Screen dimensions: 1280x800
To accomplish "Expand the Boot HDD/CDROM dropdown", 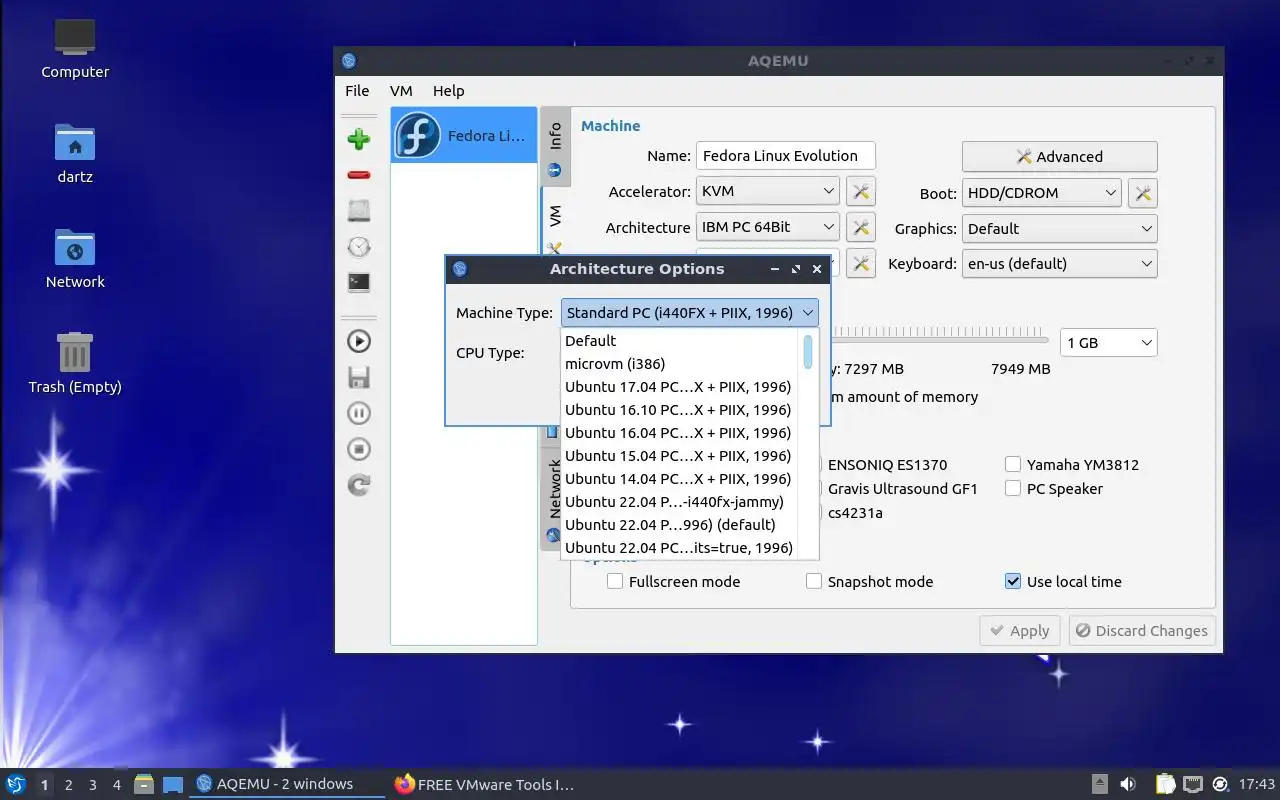I will (1041, 193).
